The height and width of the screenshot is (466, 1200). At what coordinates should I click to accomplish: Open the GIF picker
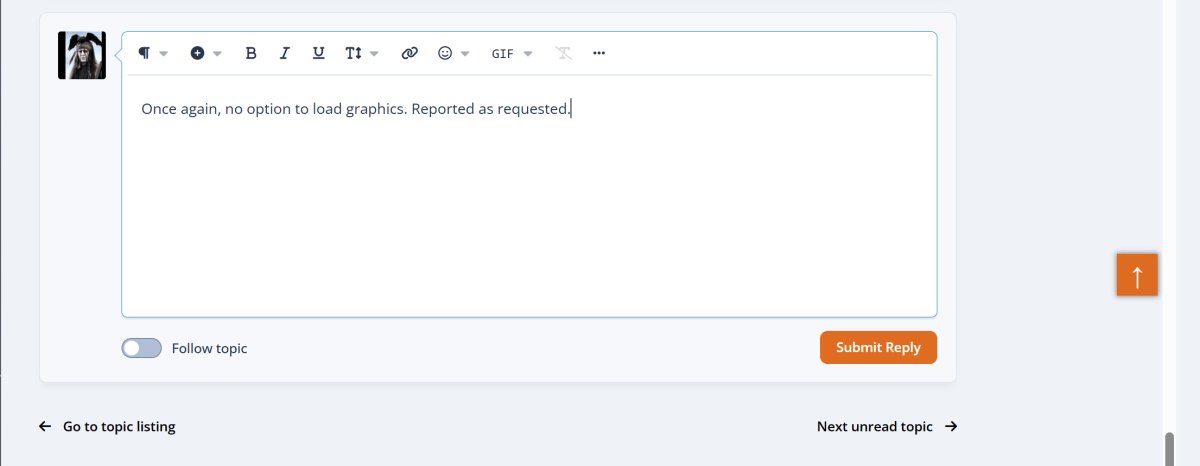pyautogui.click(x=502, y=53)
